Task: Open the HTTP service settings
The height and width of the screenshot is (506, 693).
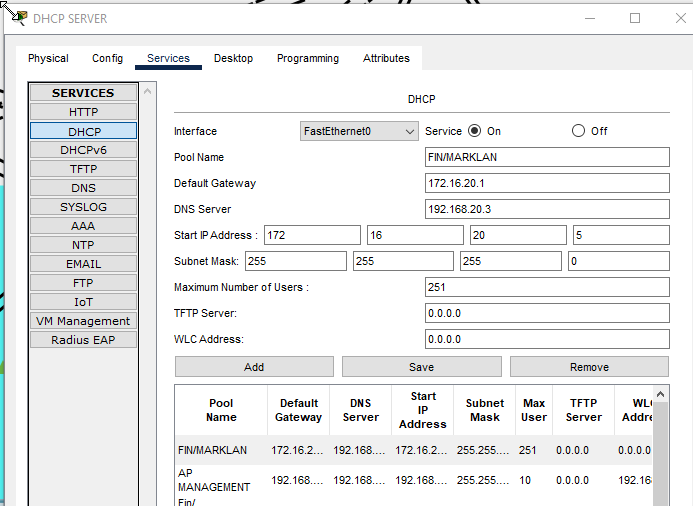Action: click(84, 112)
